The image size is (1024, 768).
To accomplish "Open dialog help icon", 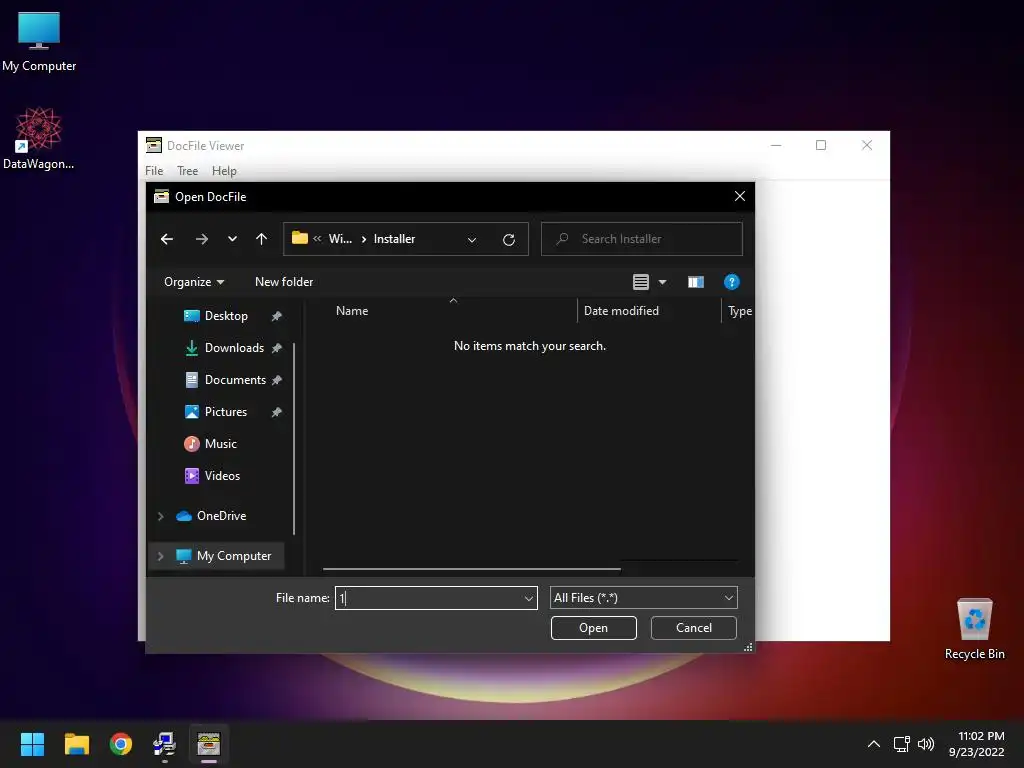I will pyautogui.click(x=731, y=282).
